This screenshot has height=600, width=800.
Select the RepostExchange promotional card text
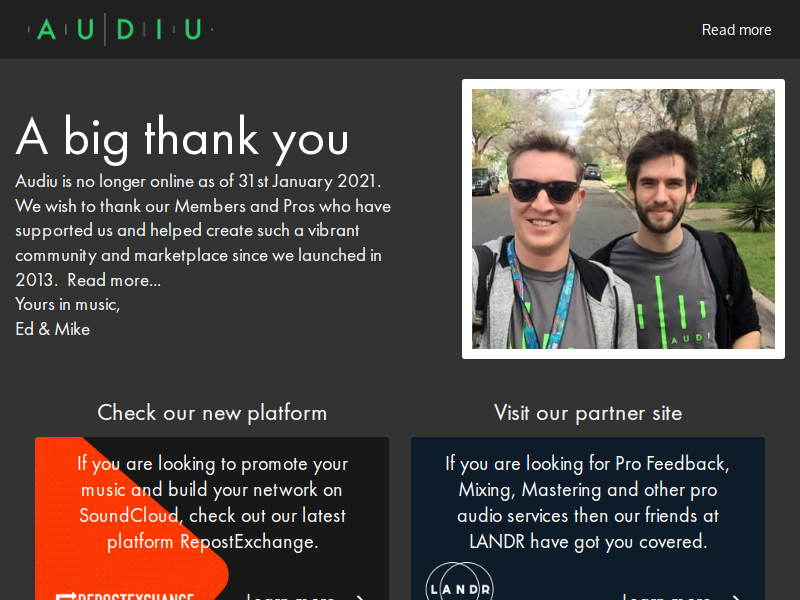[212, 503]
